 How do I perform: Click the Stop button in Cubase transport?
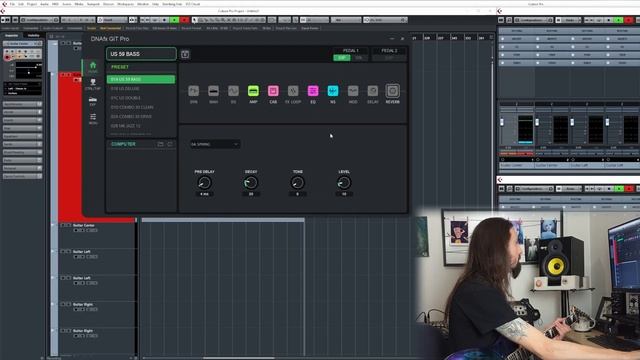(165, 20)
